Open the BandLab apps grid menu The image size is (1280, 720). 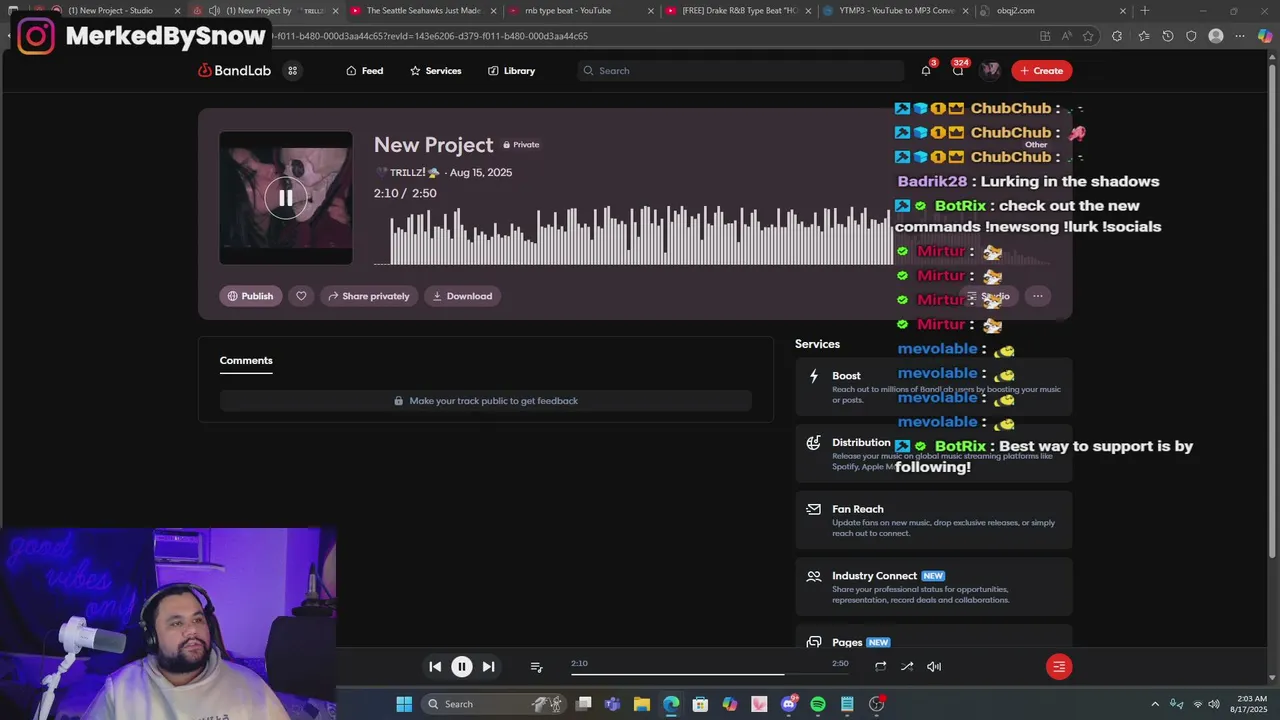point(293,71)
